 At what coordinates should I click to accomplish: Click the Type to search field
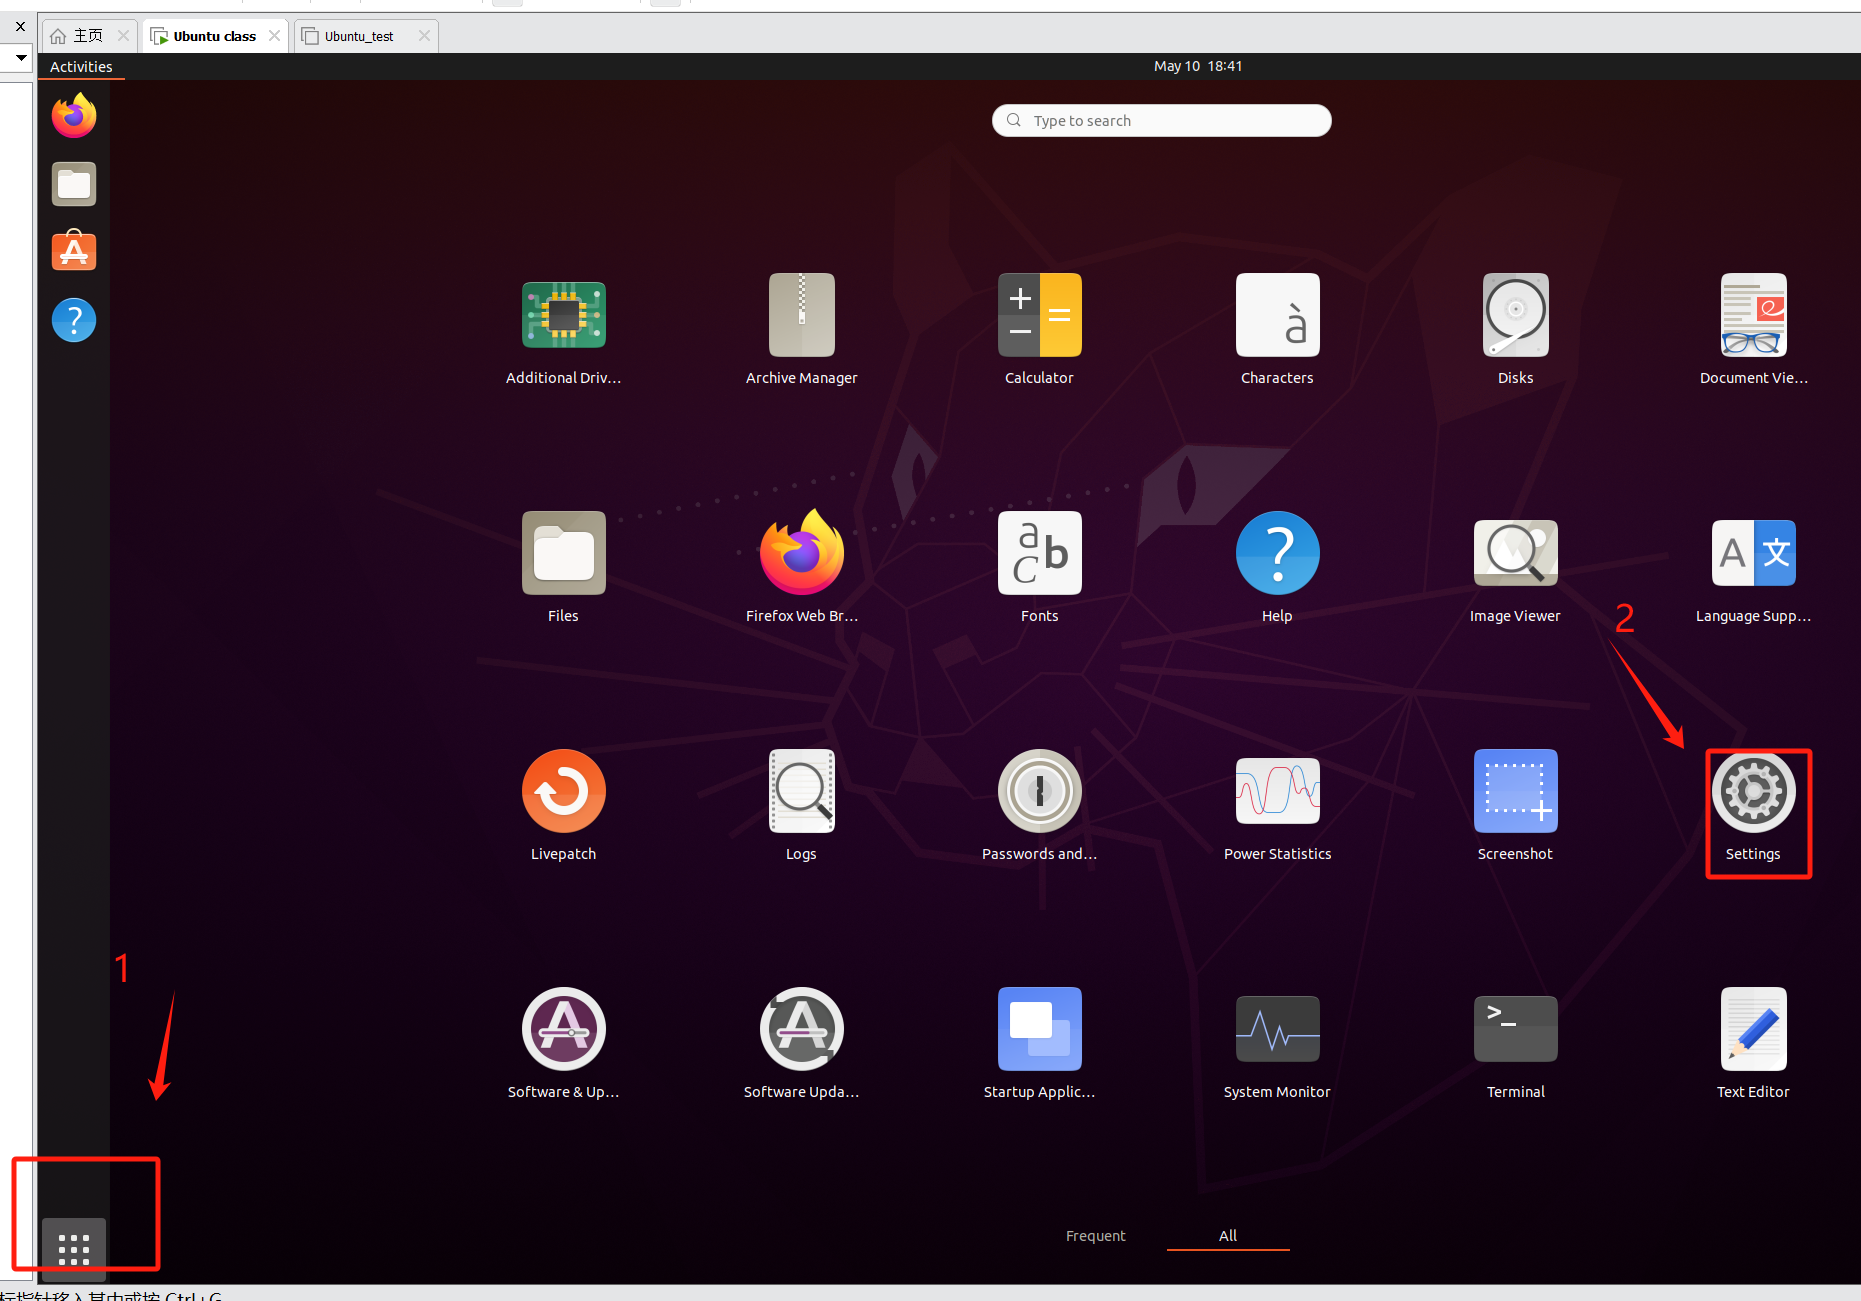point(1161,120)
